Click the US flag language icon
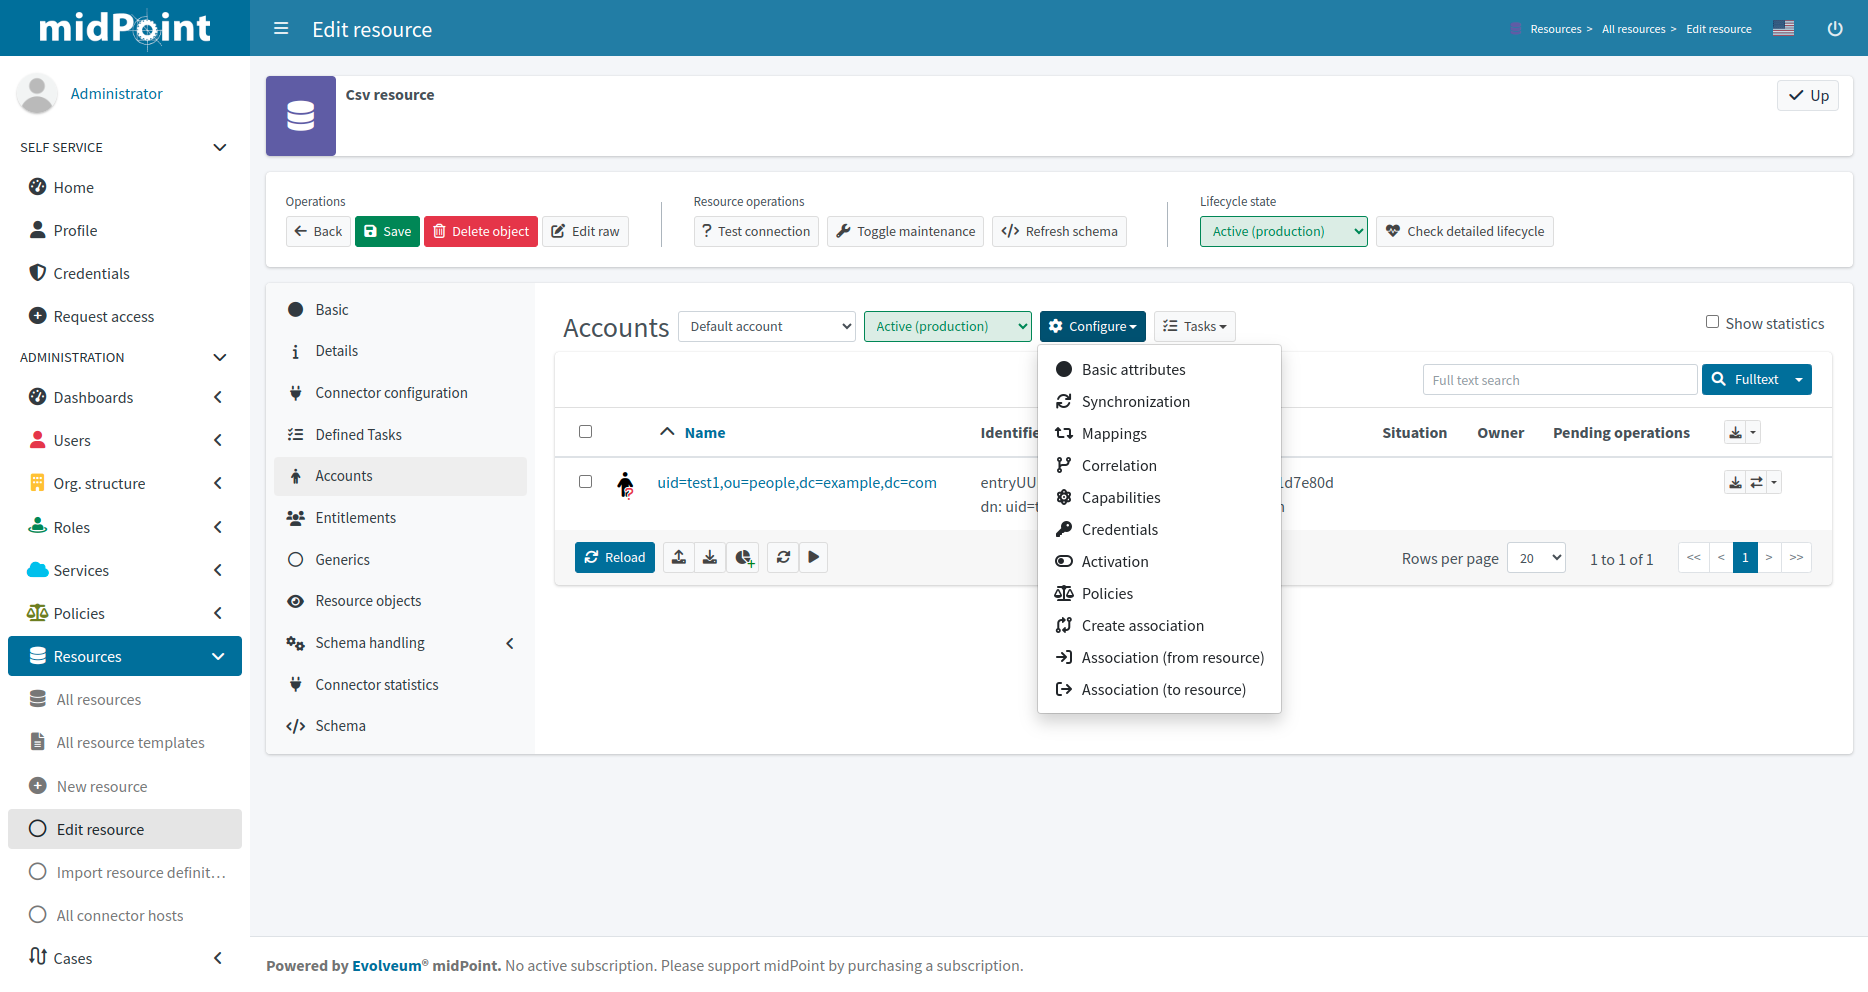The width and height of the screenshot is (1868, 992). 1783,28
